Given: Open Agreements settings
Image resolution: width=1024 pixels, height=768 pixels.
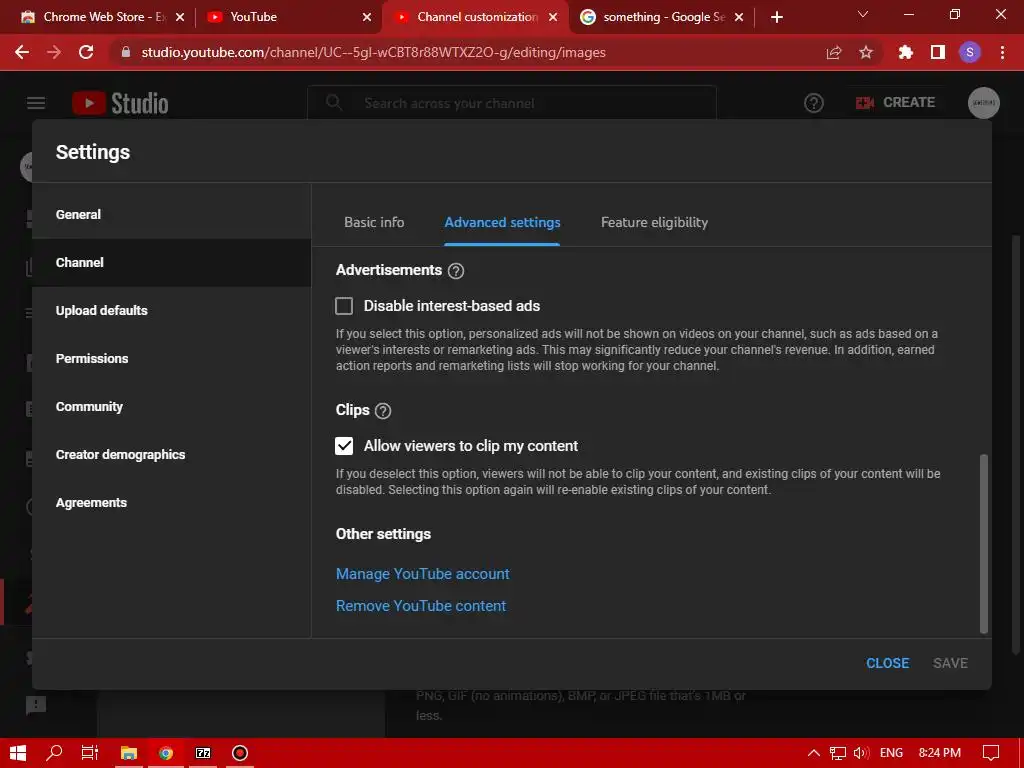Looking at the screenshot, I should [x=172, y=503].
